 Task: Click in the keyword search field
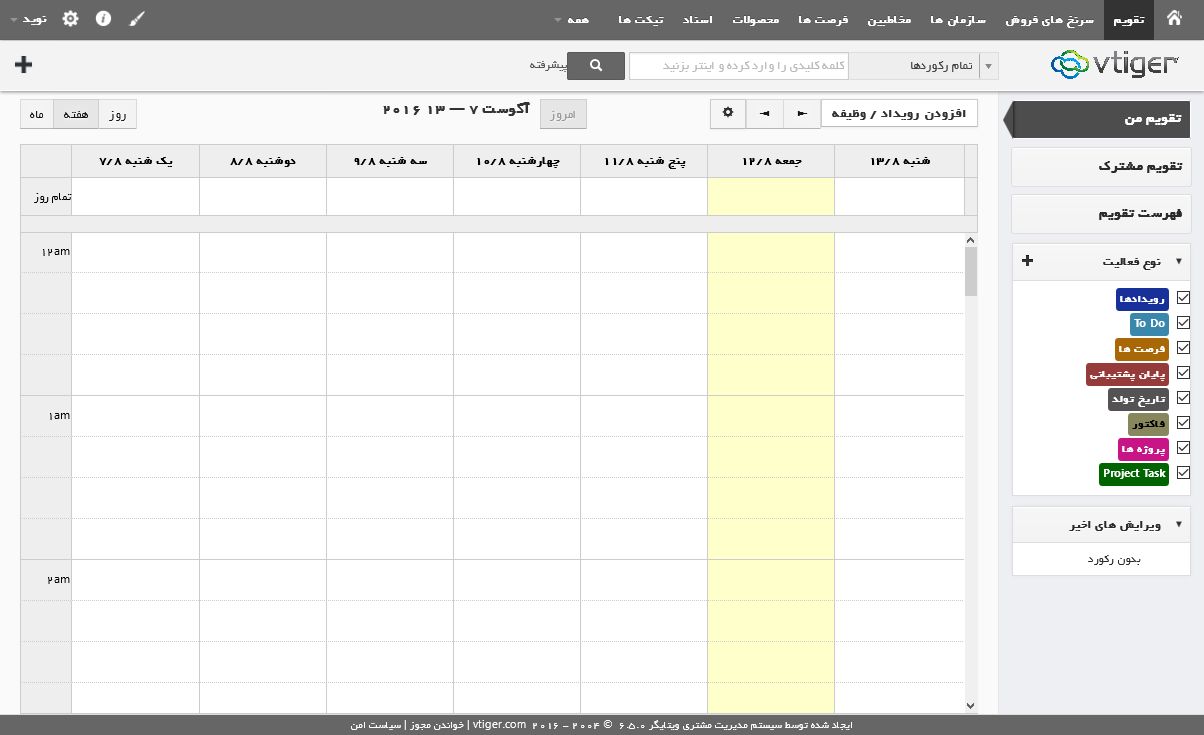(x=740, y=66)
